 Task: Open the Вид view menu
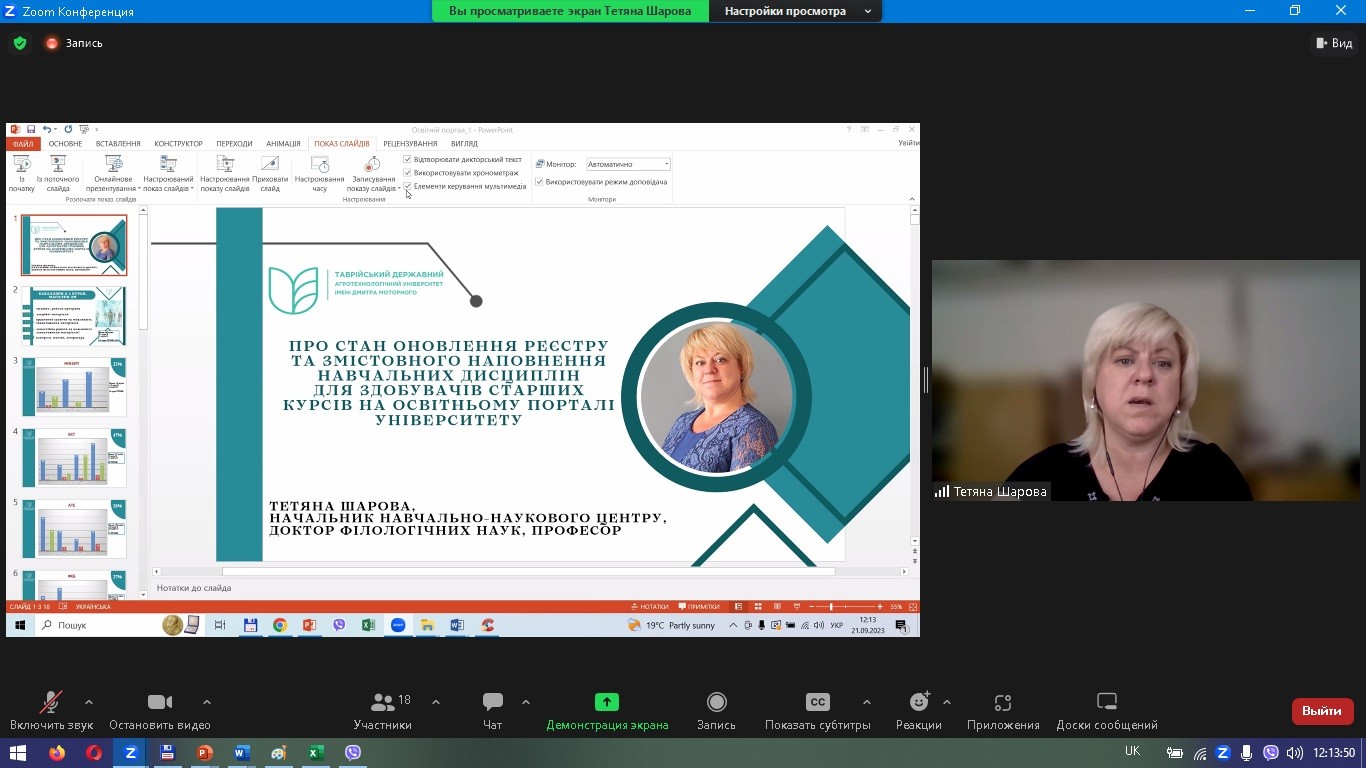pos(1333,43)
